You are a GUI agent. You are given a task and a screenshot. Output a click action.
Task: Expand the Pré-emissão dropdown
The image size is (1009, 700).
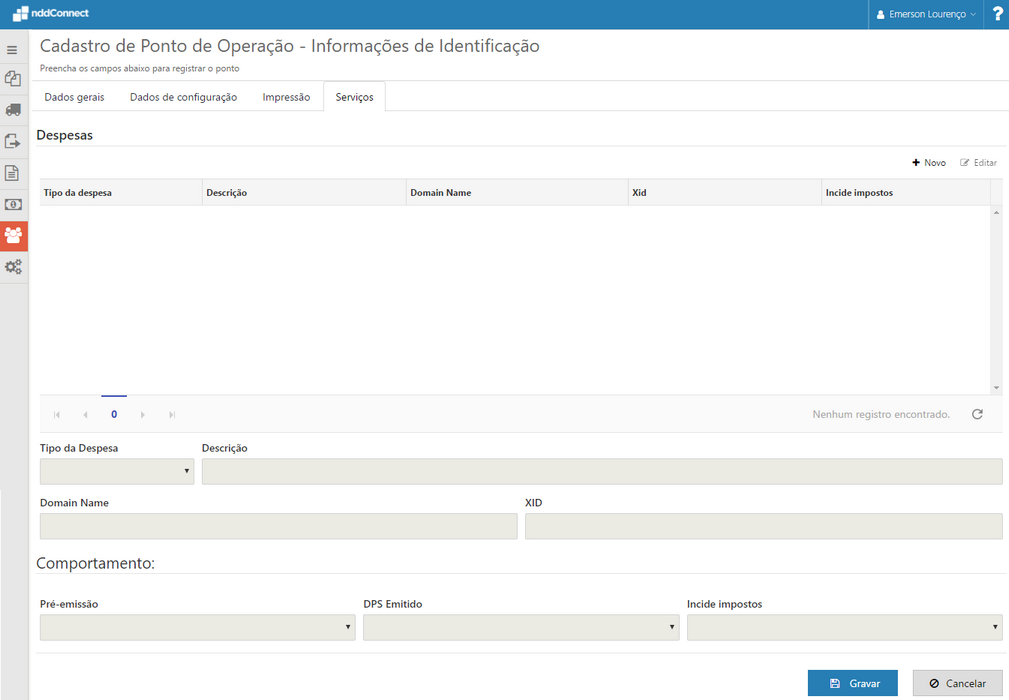pos(197,627)
